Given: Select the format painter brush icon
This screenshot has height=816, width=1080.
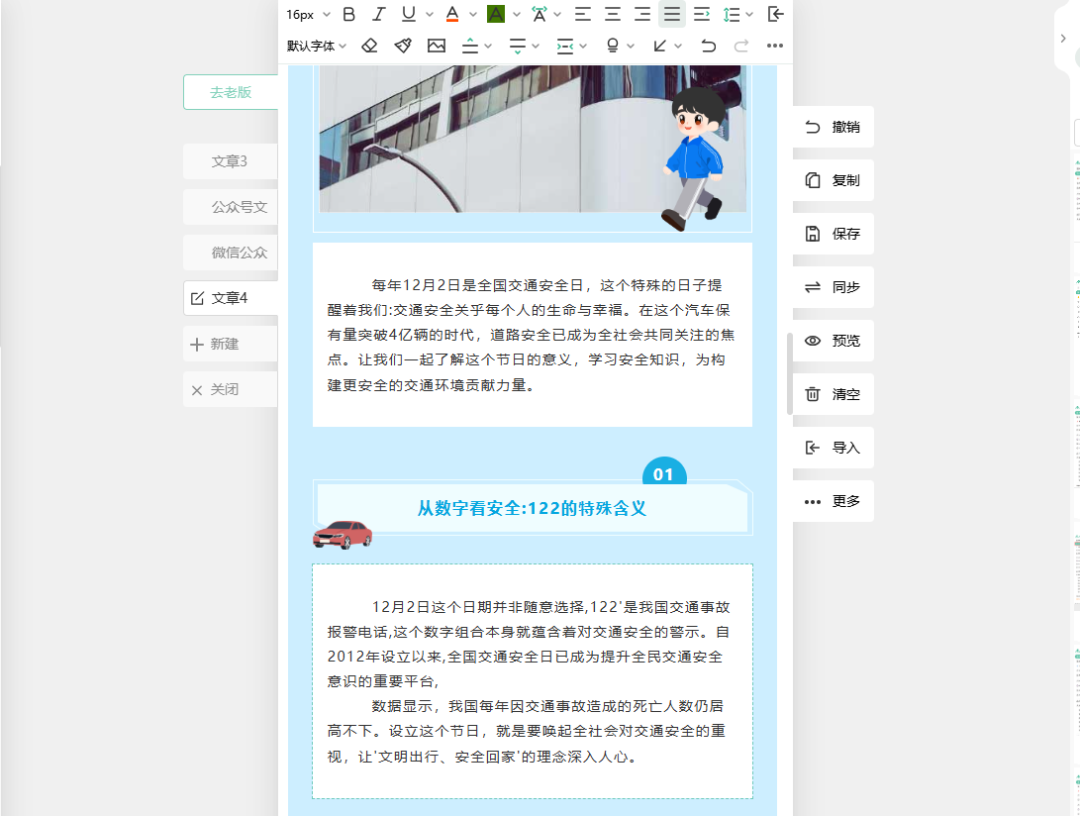Looking at the screenshot, I should tap(403, 46).
